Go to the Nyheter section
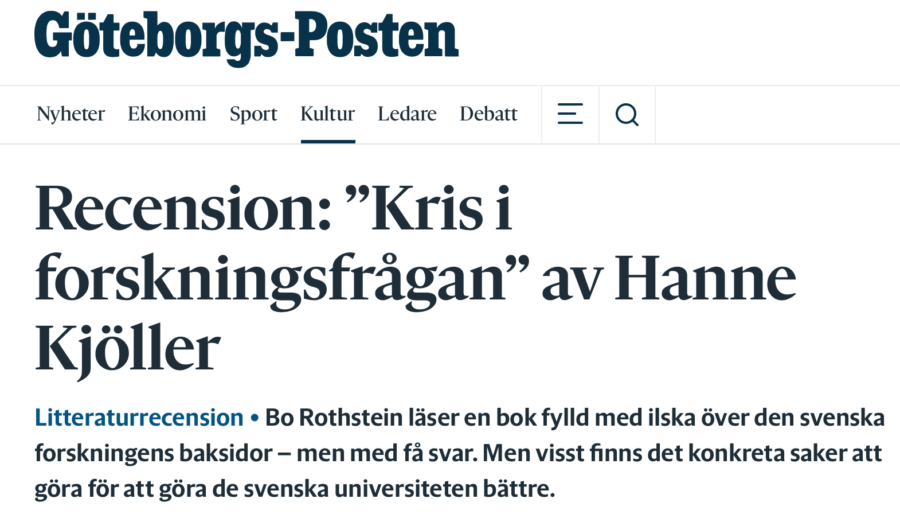Viewport: 900px width, 522px height. click(71, 114)
